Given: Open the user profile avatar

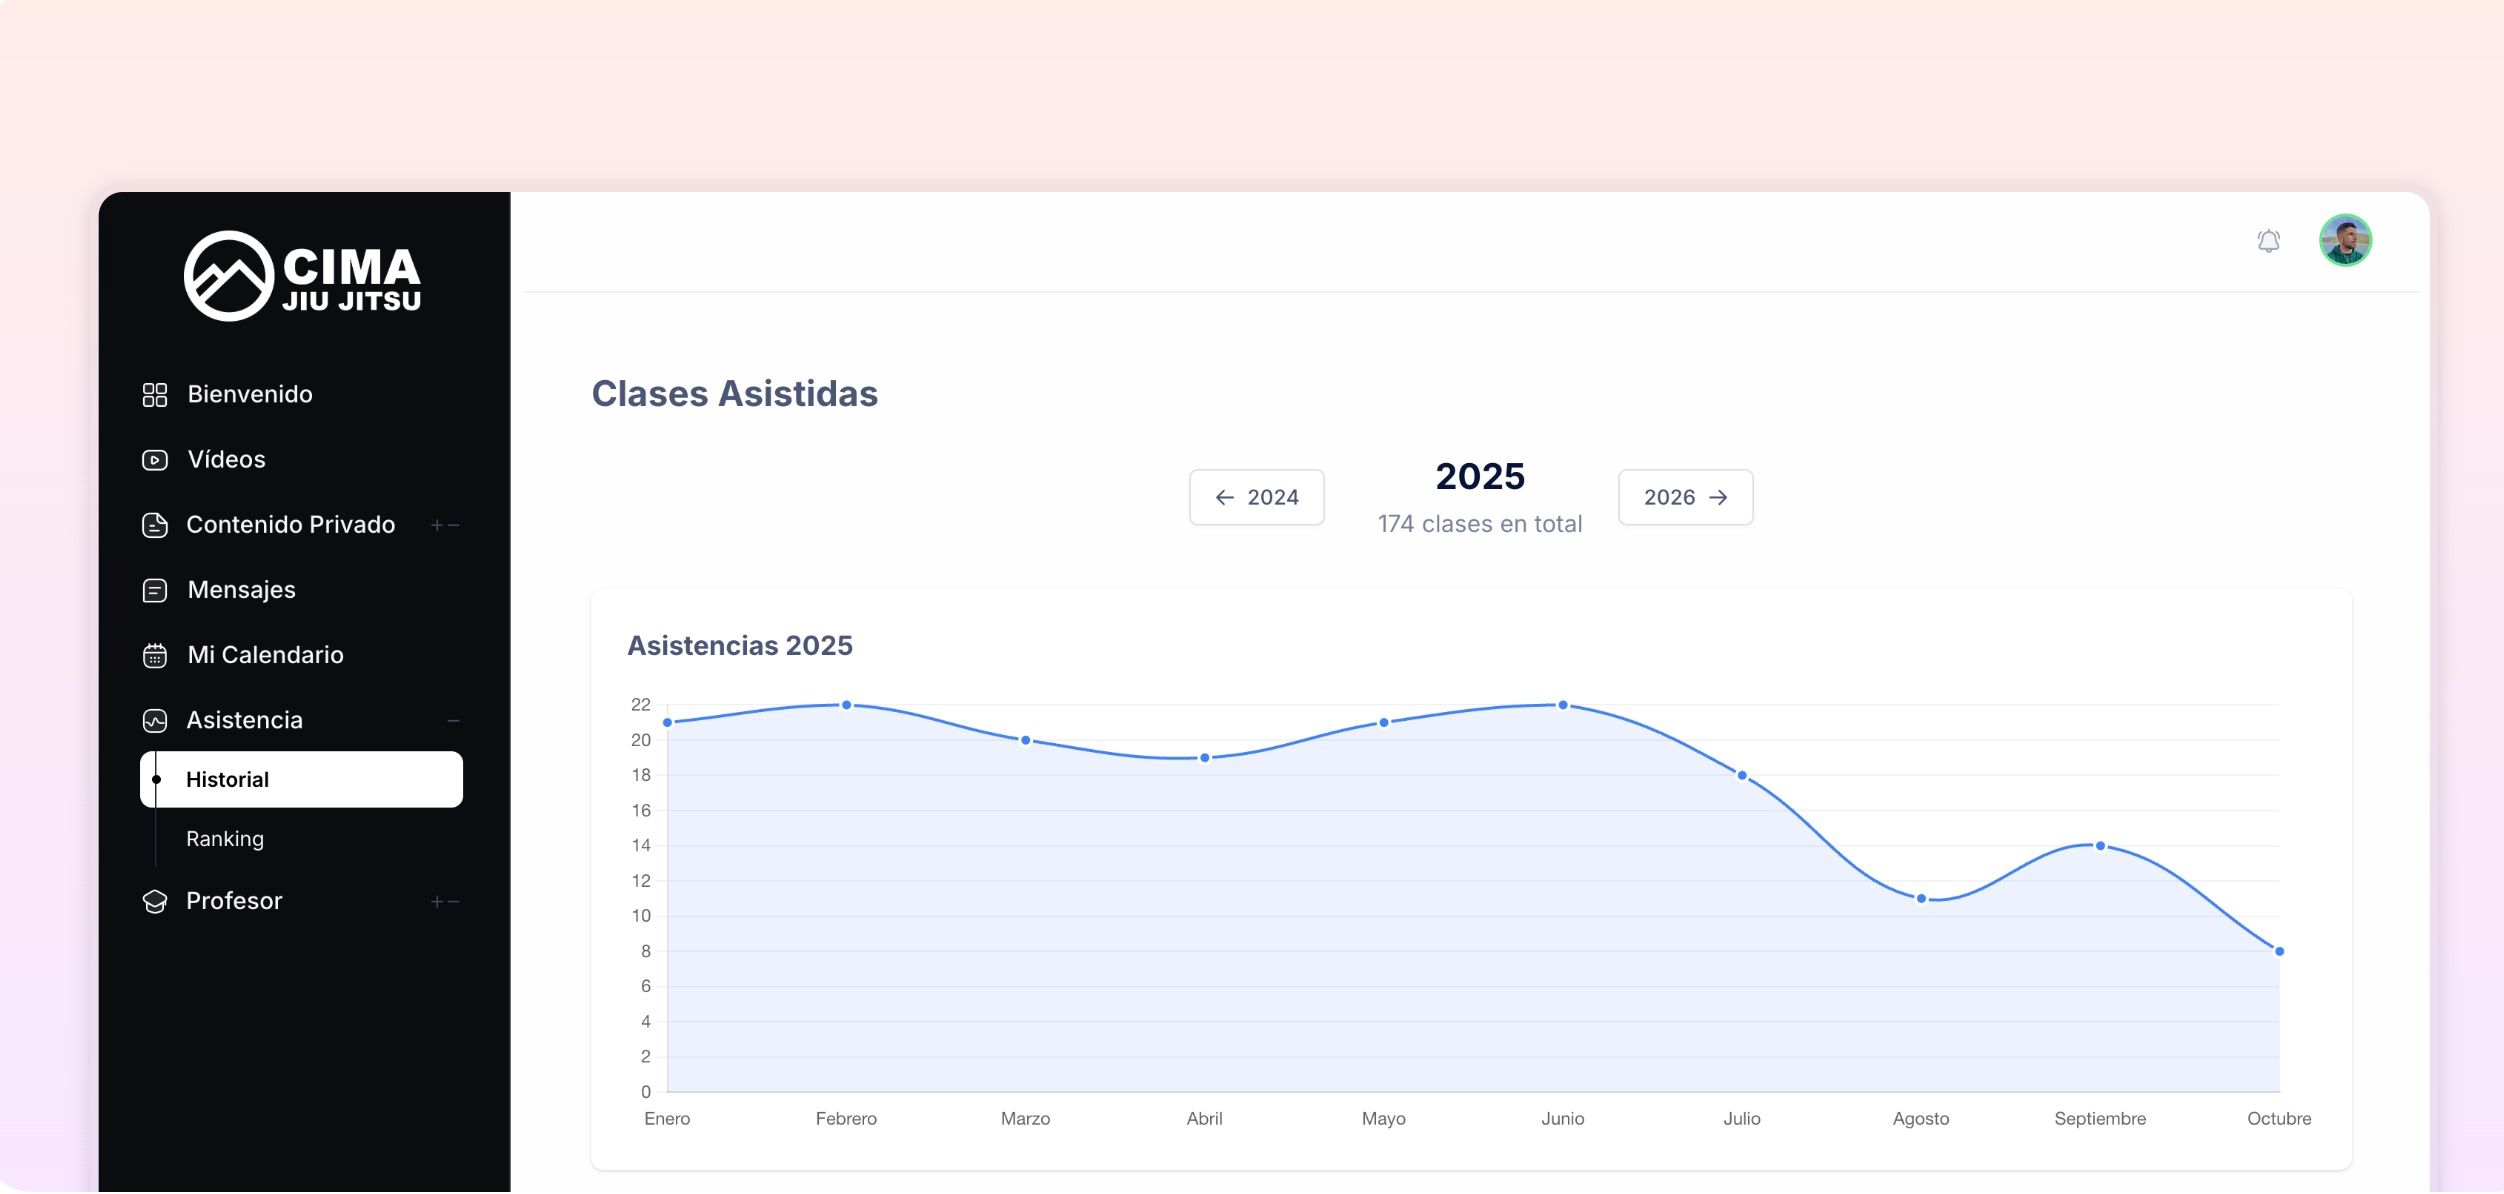Looking at the screenshot, I should pos(2345,240).
